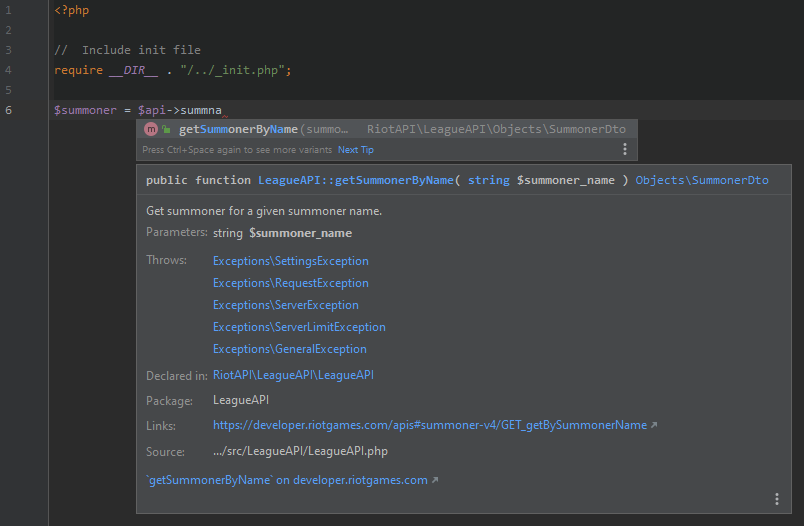Select the getSummonerByName completion suggestion
The width and height of the screenshot is (804, 526).
[x=387, y=129]
